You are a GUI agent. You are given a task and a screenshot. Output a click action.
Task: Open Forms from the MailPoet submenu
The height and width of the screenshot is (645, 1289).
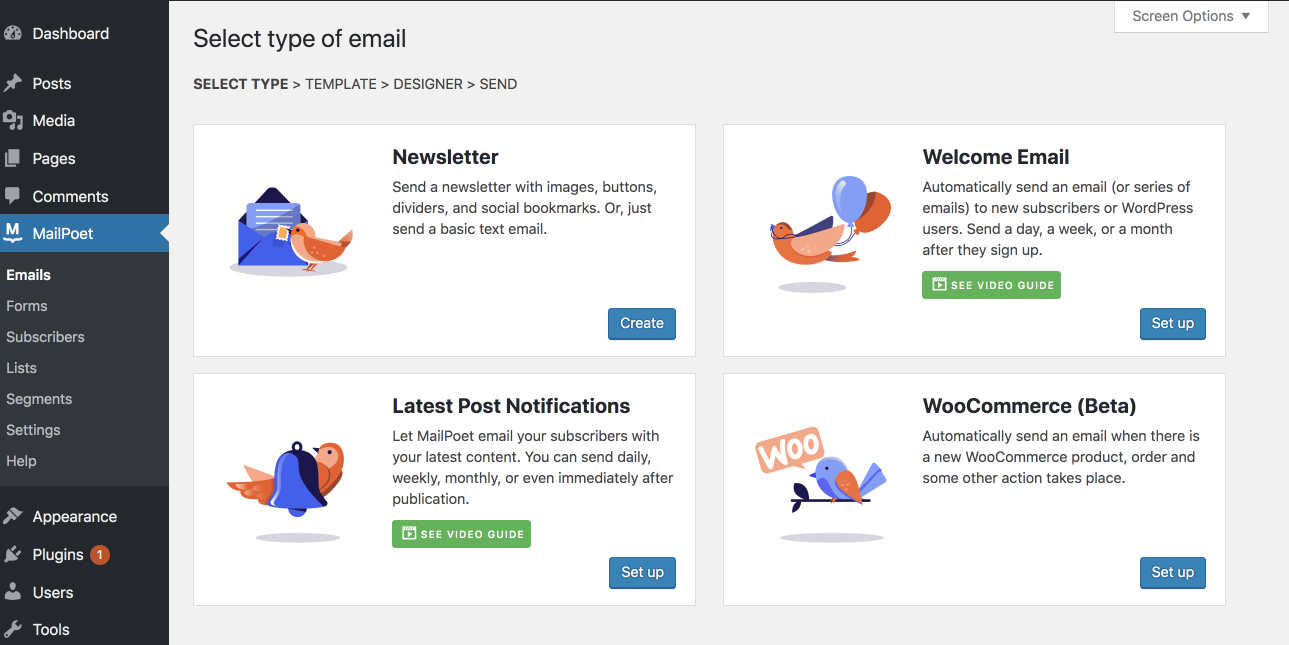click(x=26, y=305)
